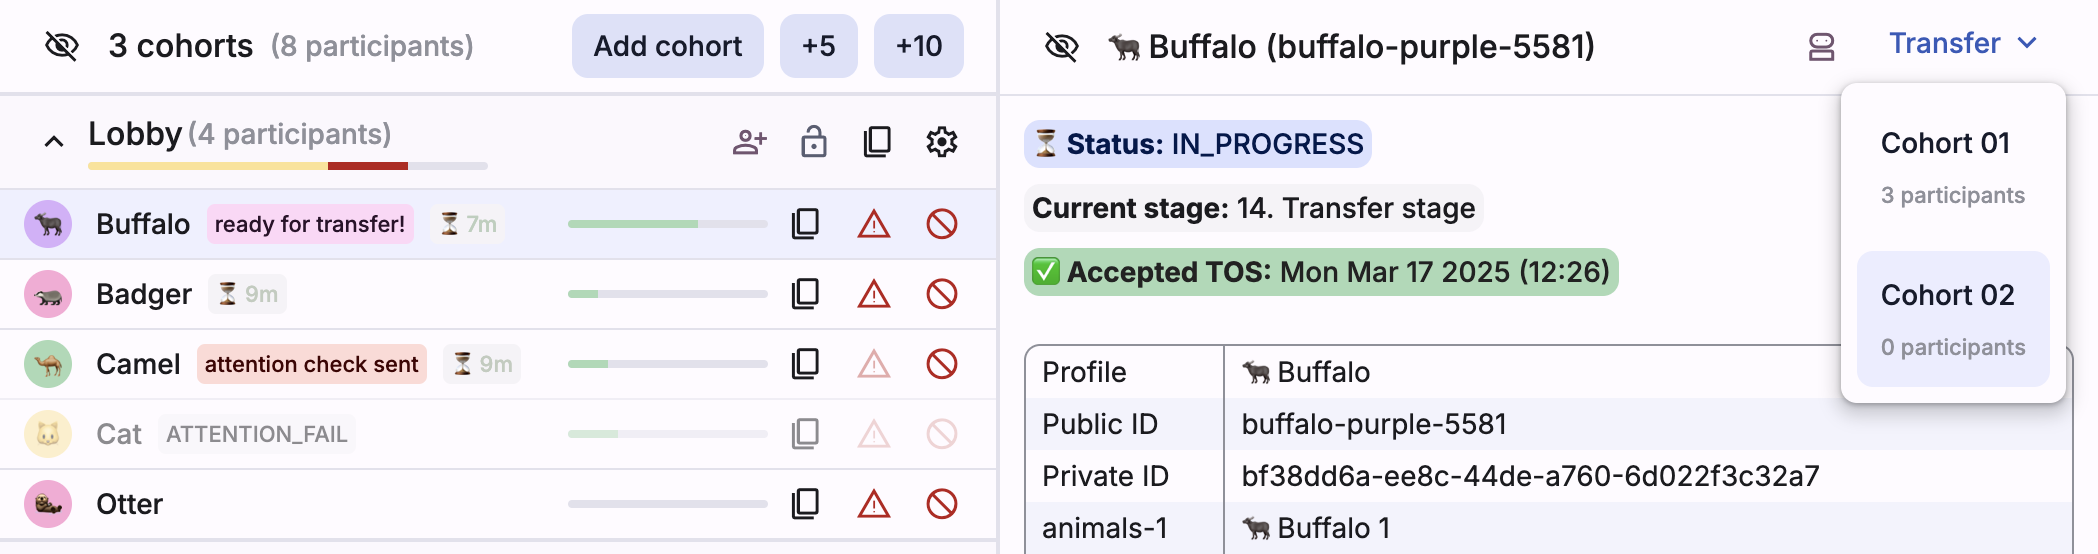This screenshot has height=554, width=2098.
Task: Boot Otter with the block icon
Action: tap(941, 504)
